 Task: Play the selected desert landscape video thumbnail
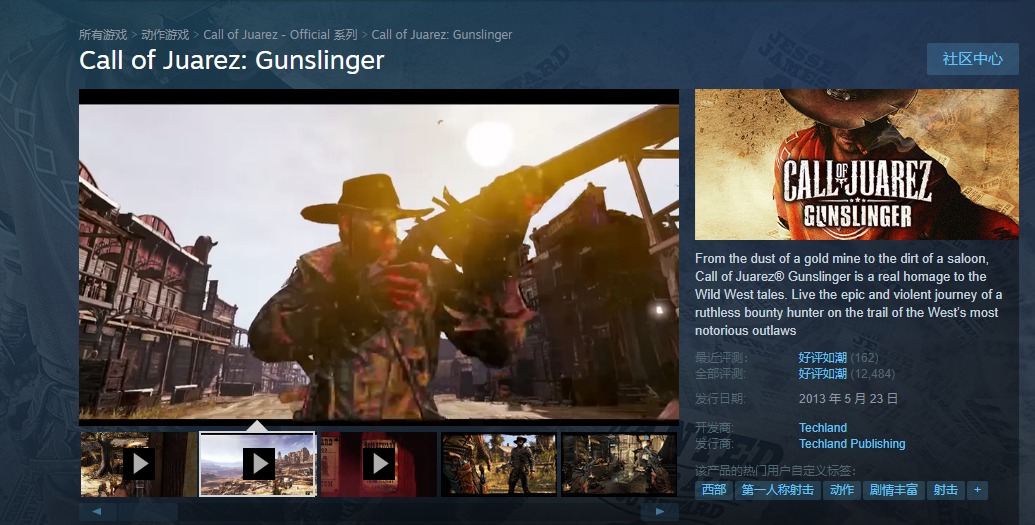tap(257, 464)
